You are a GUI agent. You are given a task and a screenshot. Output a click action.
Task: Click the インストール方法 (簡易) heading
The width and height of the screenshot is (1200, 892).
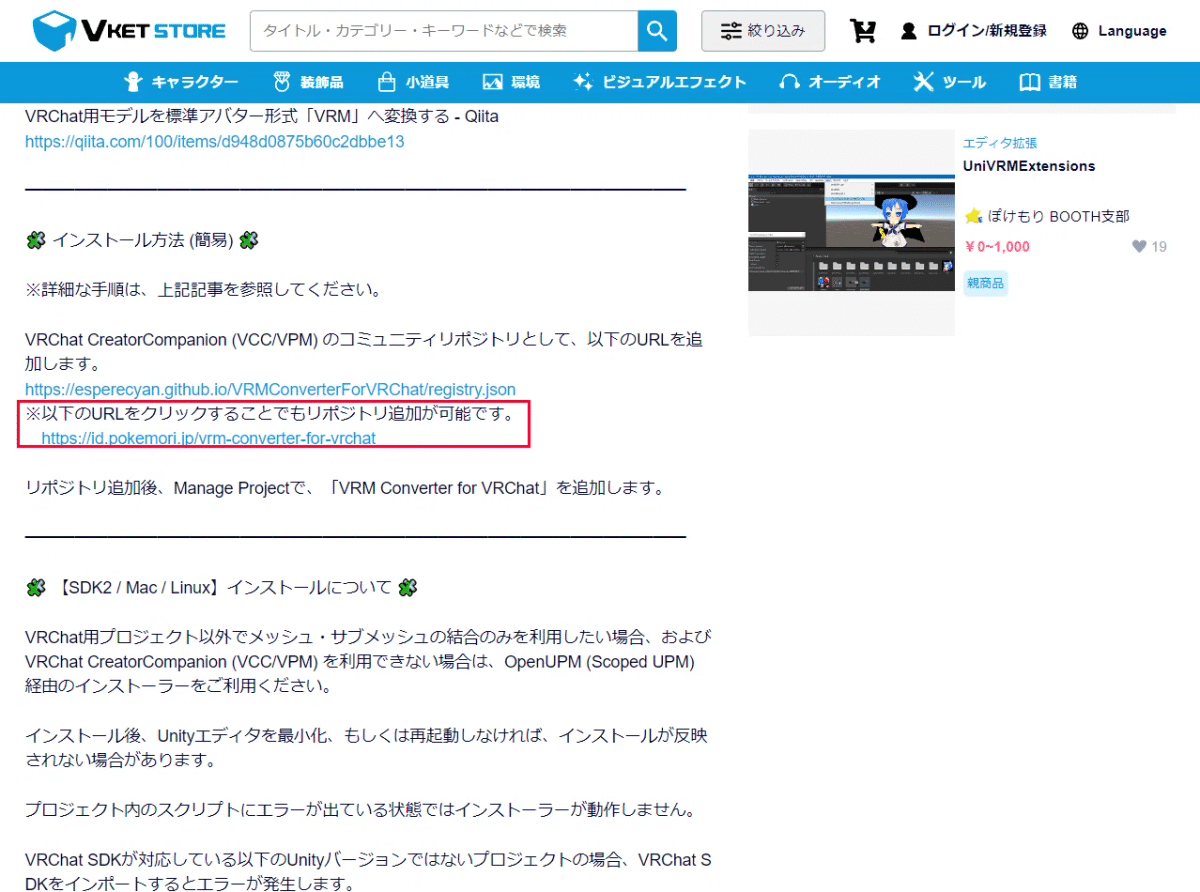pos(143,240)
